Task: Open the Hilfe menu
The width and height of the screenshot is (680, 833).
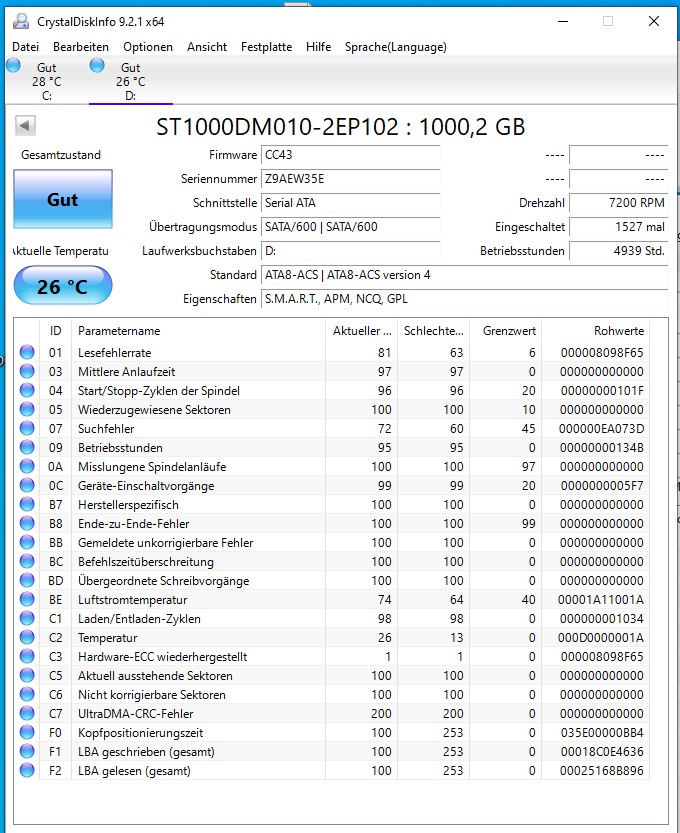Action: point(318,47)
